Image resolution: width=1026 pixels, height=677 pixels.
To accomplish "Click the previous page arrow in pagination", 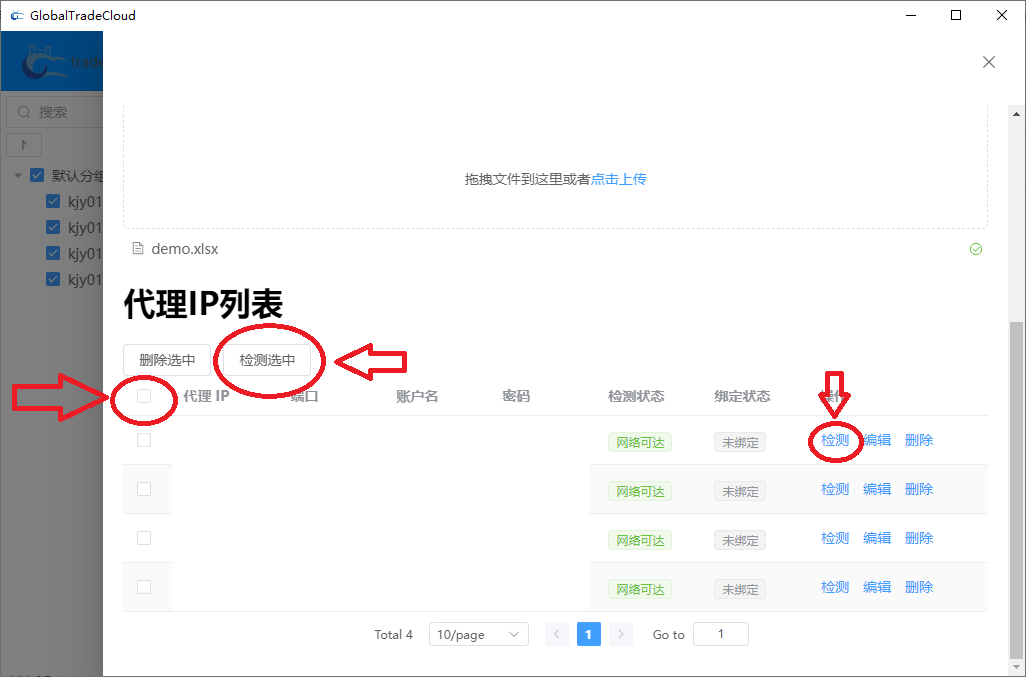I will [x=557, y=633].
